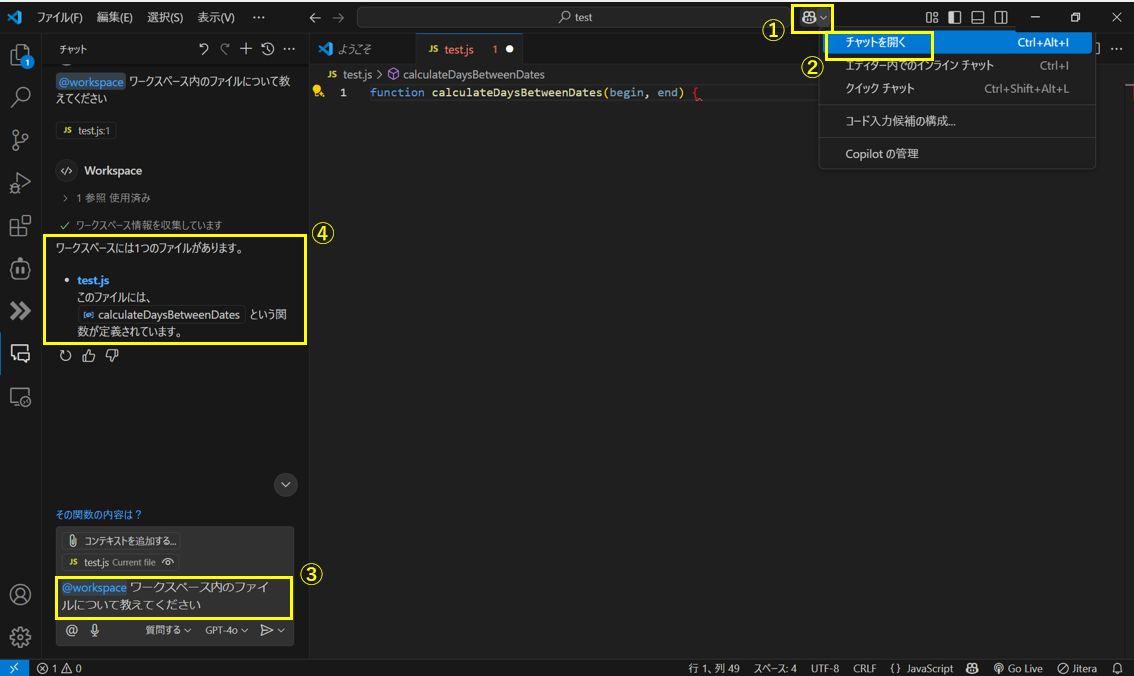Click suggested follow-up その関数の内容は？
The width and height of the screenshot is (1134, 676).
99,515
